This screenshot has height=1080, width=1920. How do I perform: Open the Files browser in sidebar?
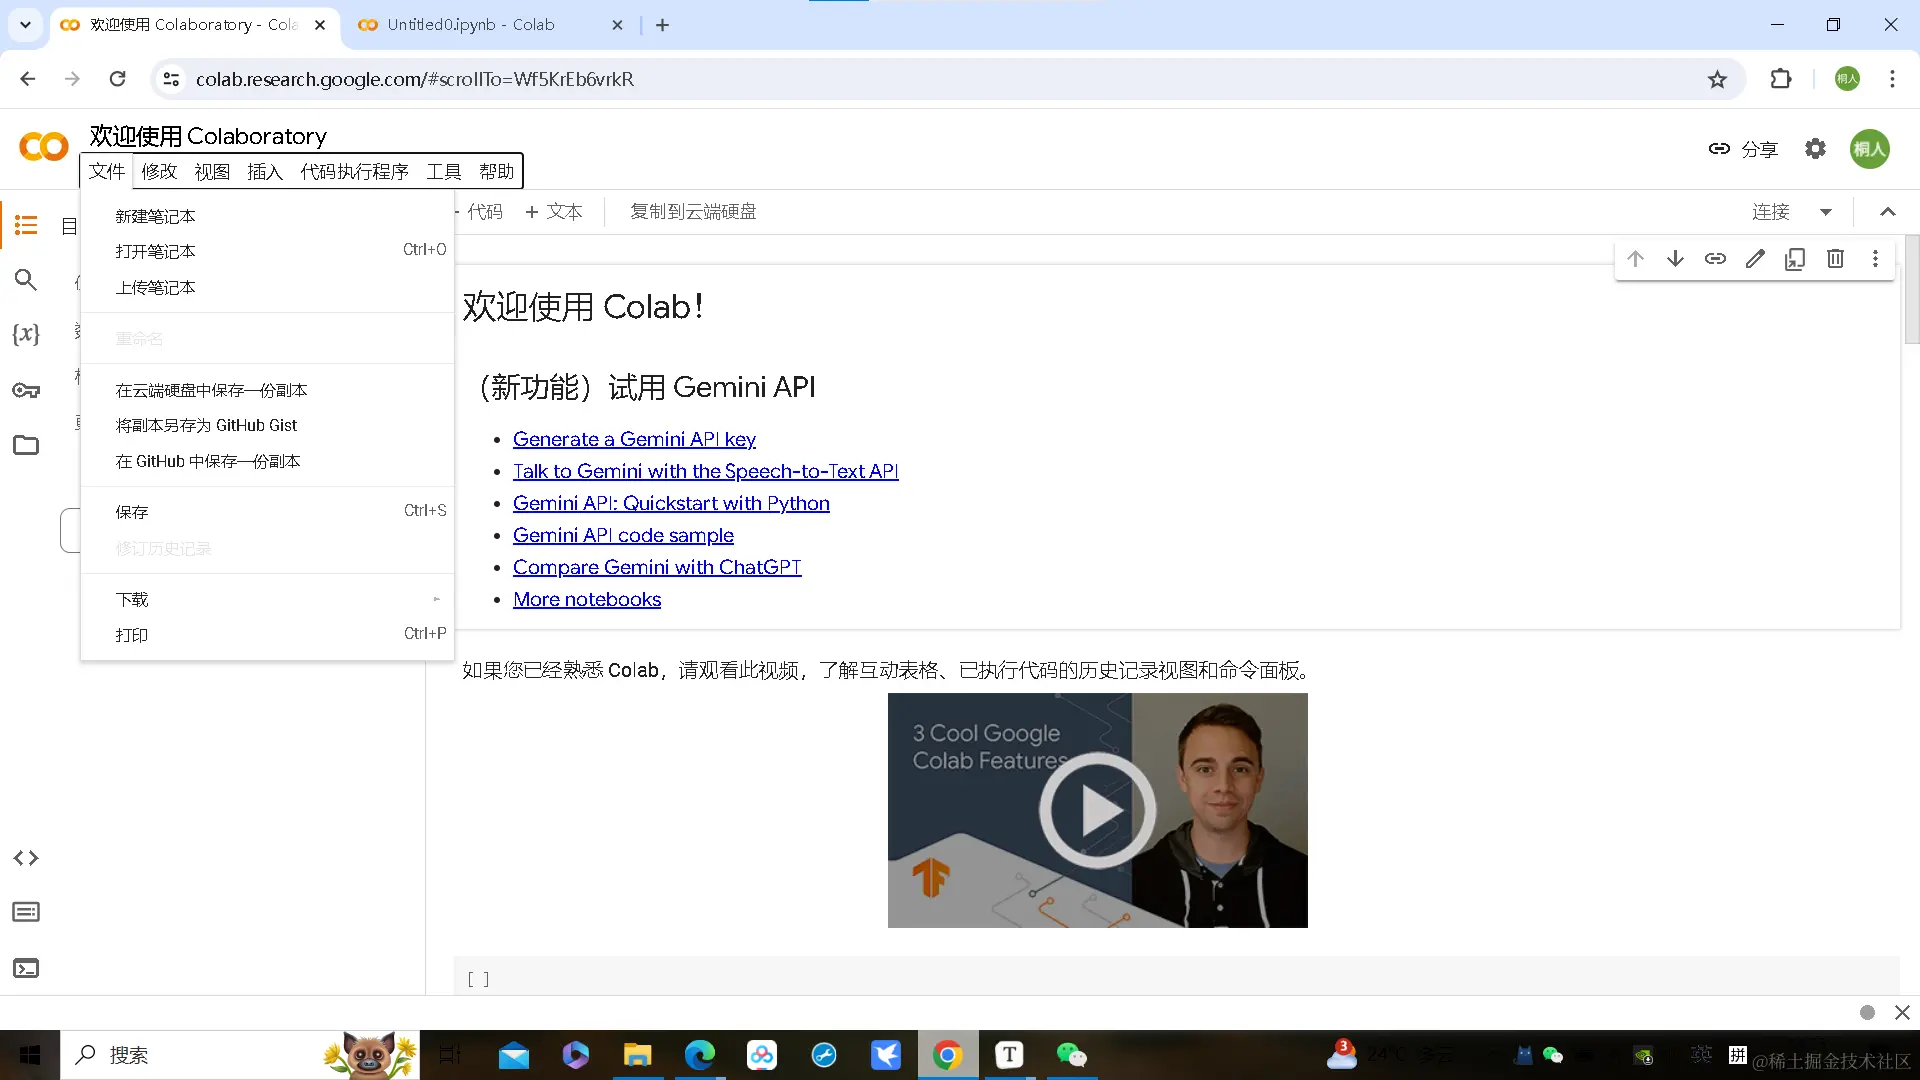pos(26,445)
